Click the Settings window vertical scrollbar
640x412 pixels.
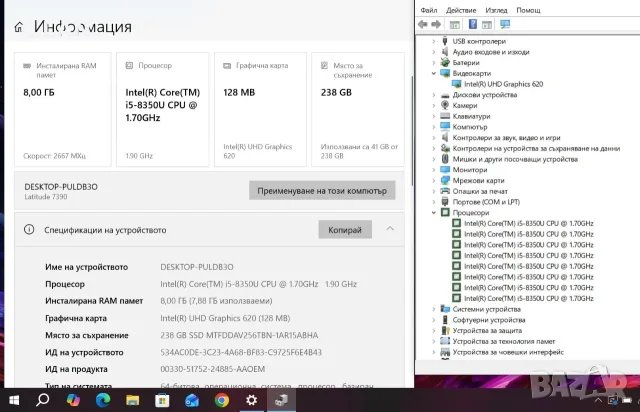412,131
